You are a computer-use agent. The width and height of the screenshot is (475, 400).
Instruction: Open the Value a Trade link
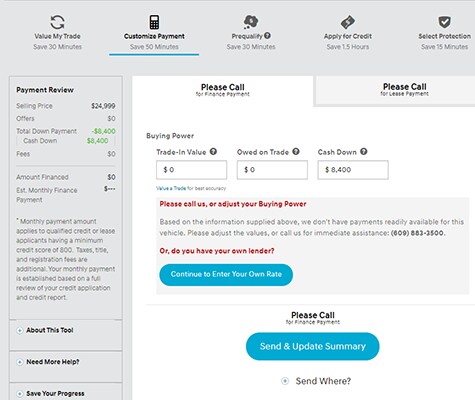pos(171,188)
